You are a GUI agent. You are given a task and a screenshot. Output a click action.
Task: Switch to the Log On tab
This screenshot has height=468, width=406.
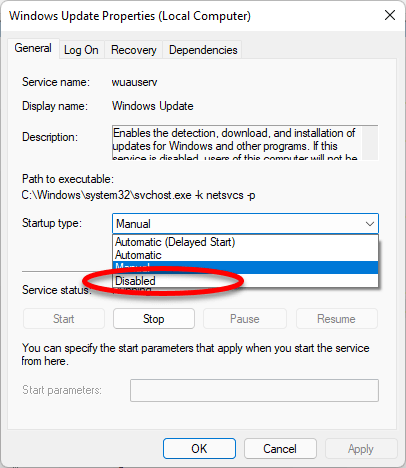81,50
